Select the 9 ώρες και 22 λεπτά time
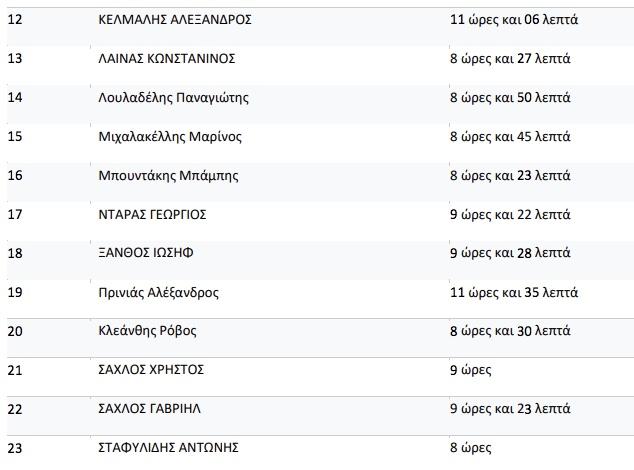The width and height of the screenshot is (634, 470). coord(510,214)
